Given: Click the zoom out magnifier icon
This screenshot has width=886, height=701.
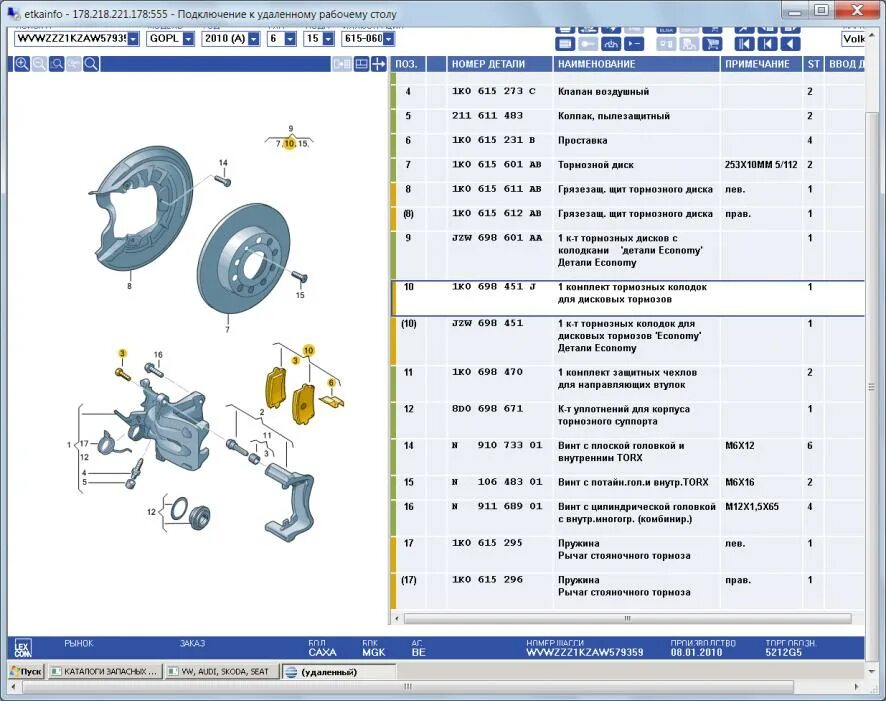Looking at the screenshot, I should tap(39, 64).
